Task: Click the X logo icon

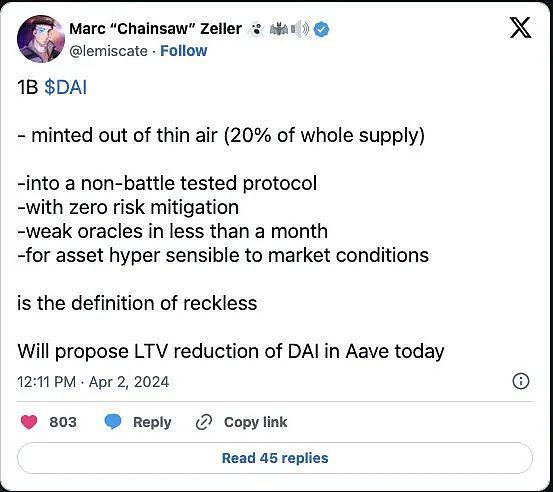Action: (521, 28)
